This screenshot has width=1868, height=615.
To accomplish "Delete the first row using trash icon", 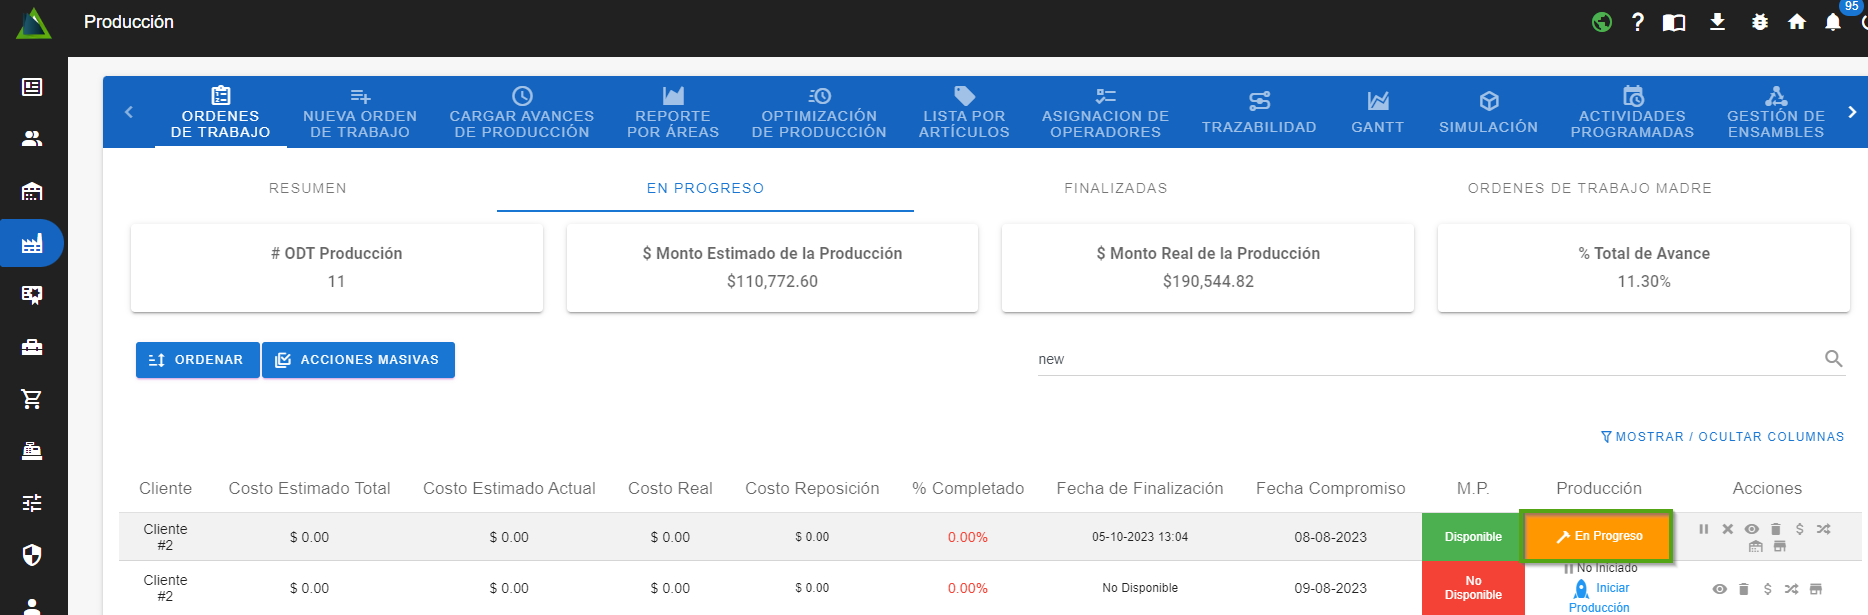I will 1775,529.
